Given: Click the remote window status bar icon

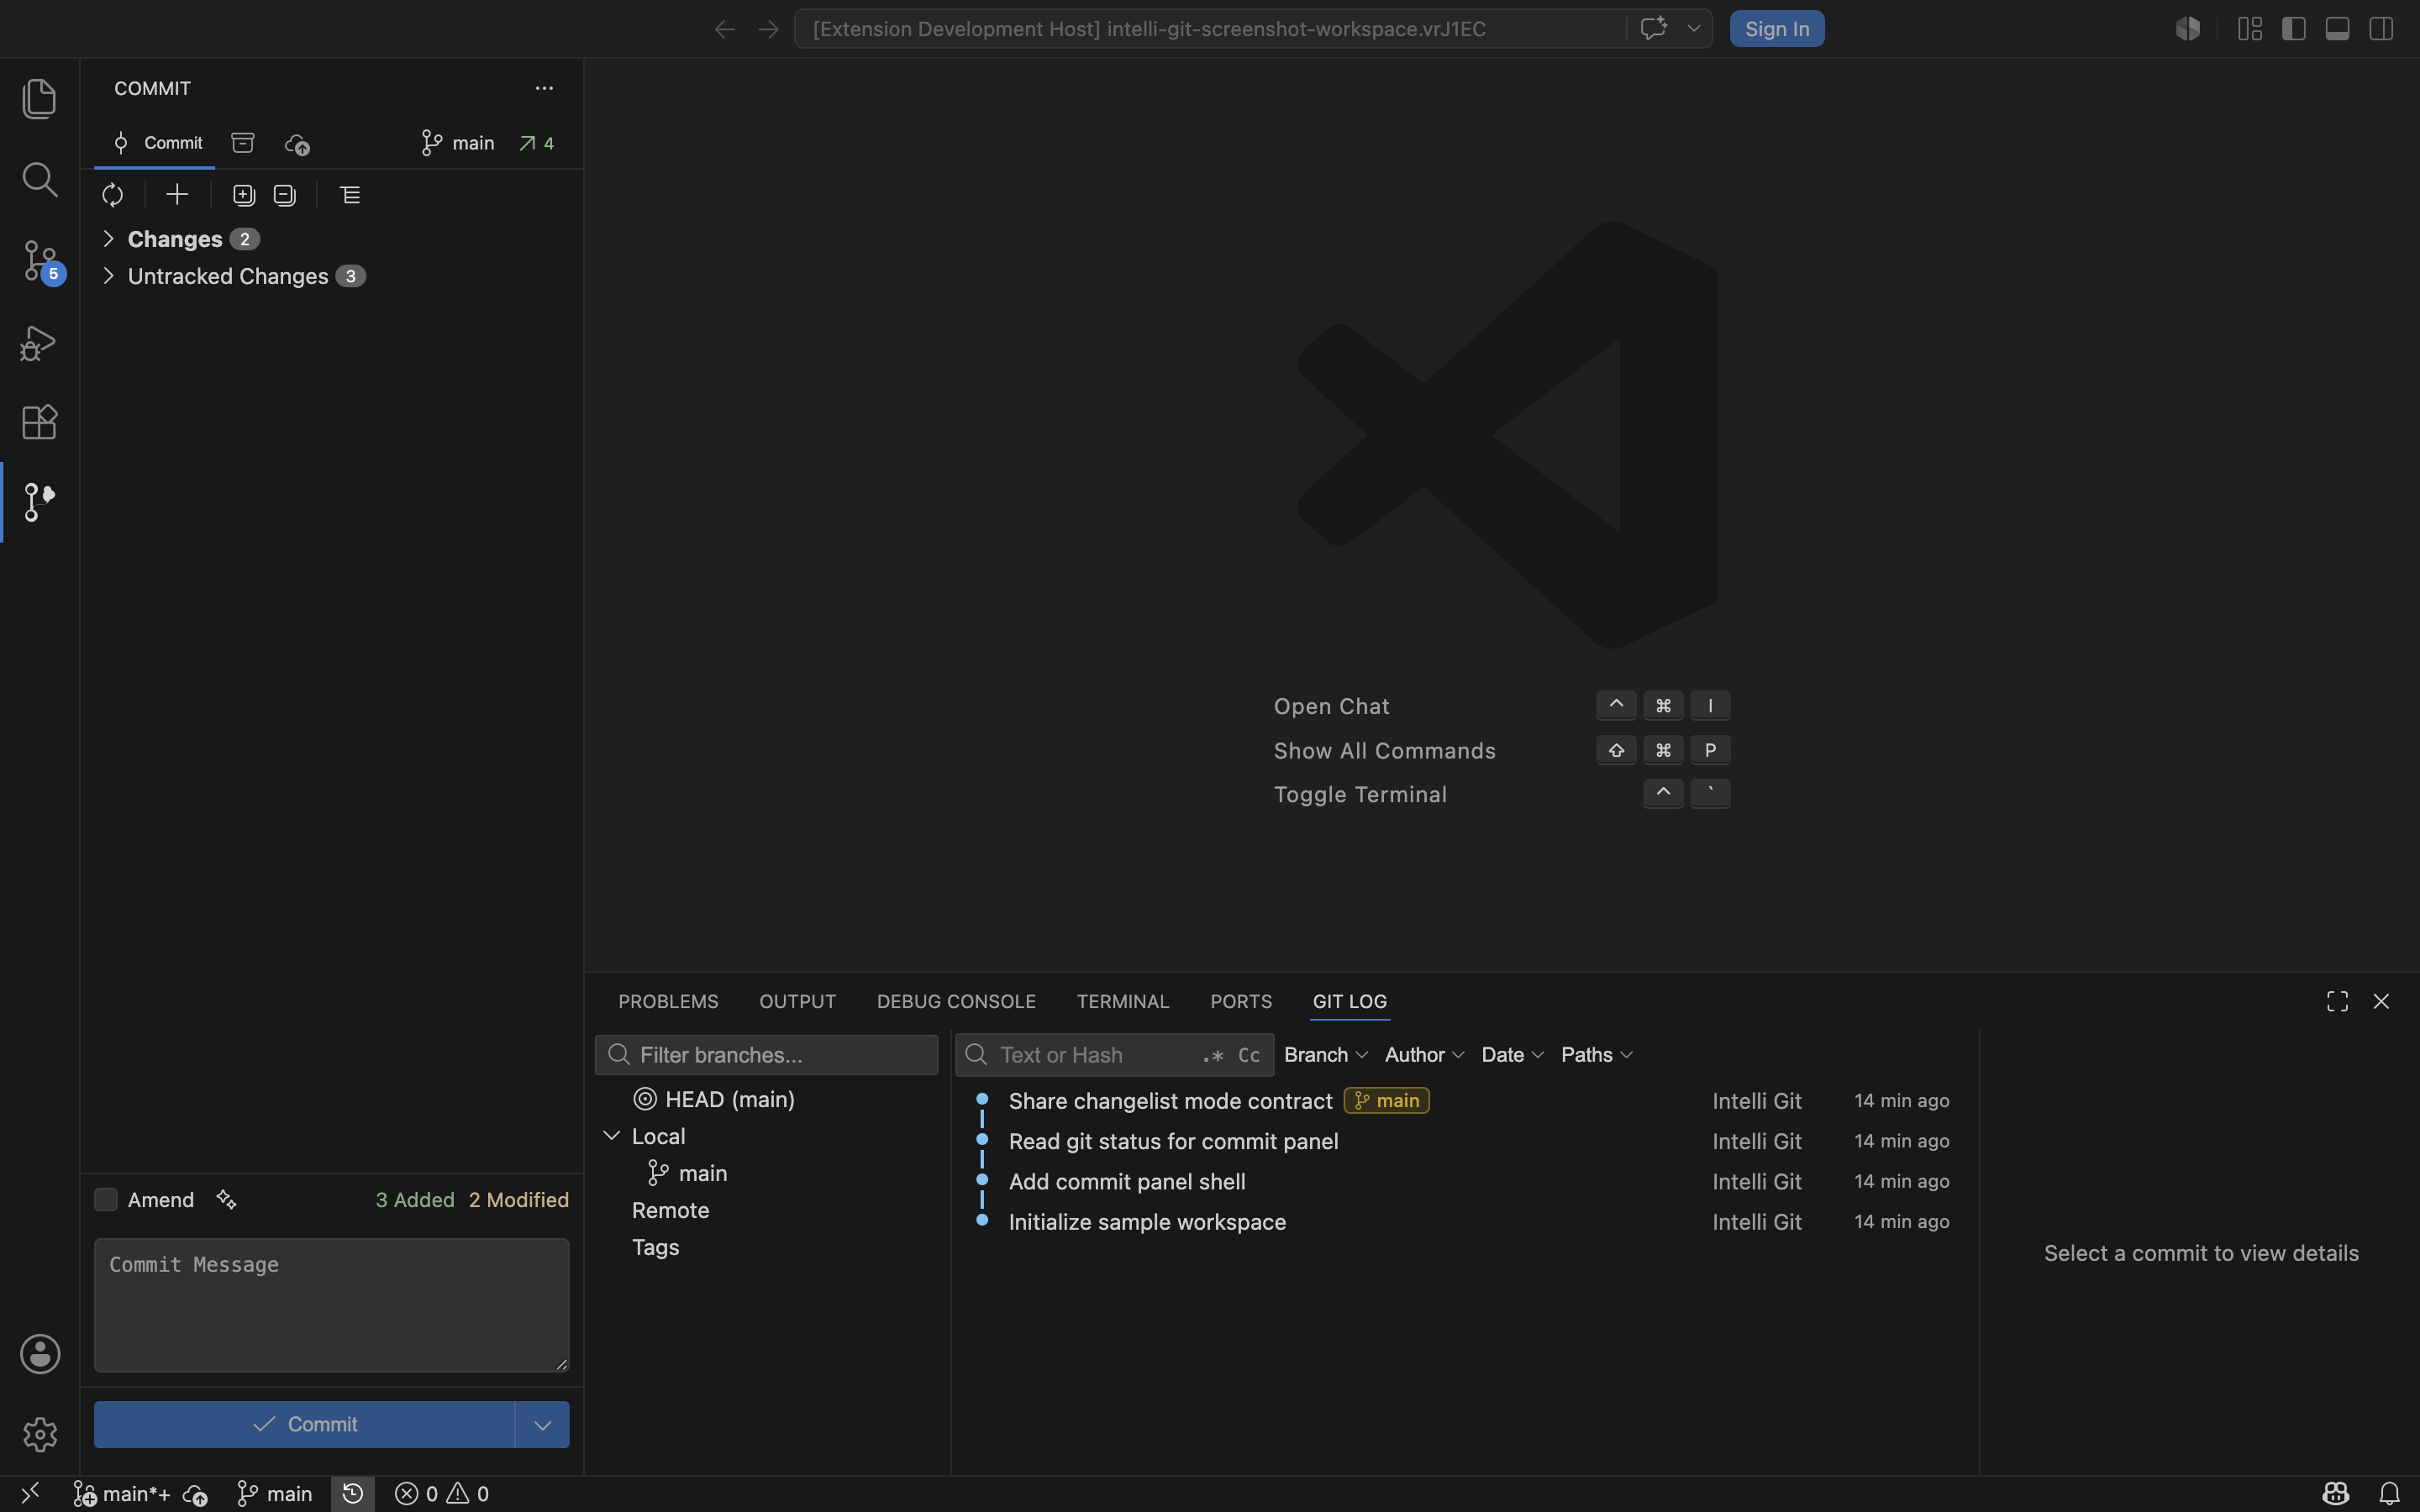Looking at the screenshot, I should [30, 1493].
